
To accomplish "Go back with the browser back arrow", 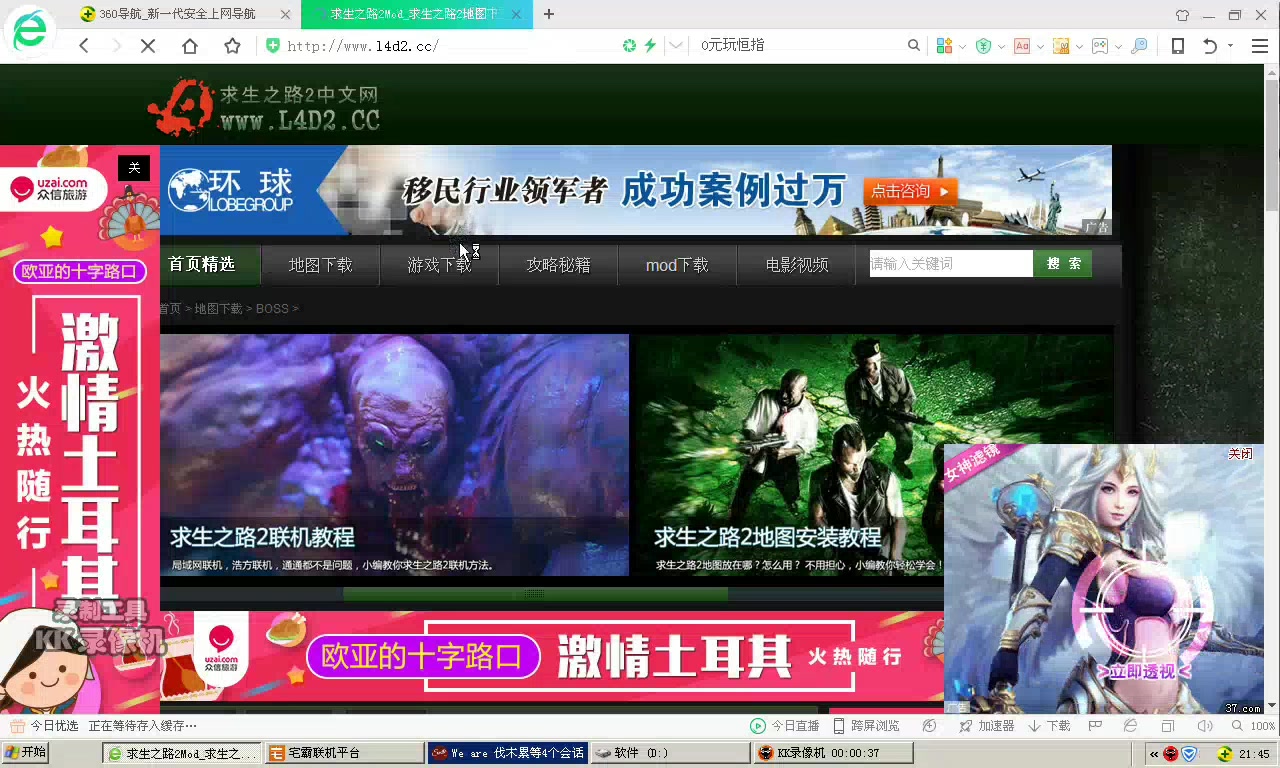I will (84, 46).
